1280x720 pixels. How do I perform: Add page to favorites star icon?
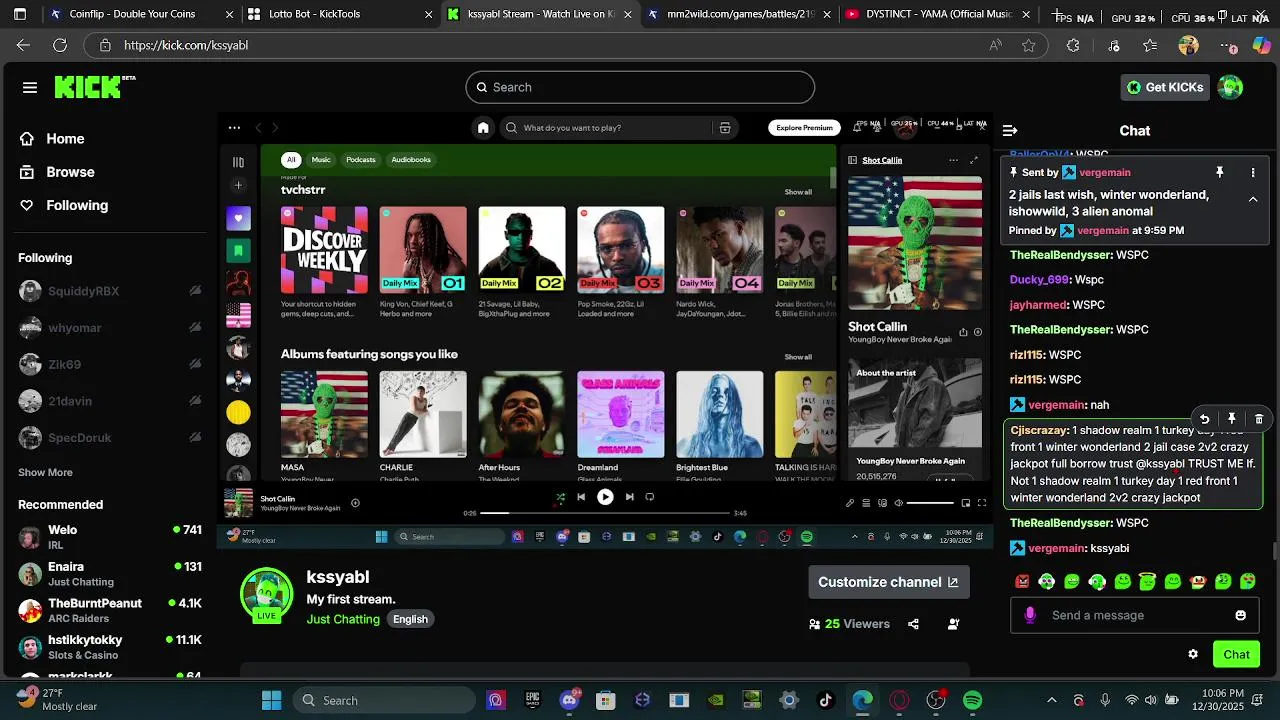[1028, 45]
